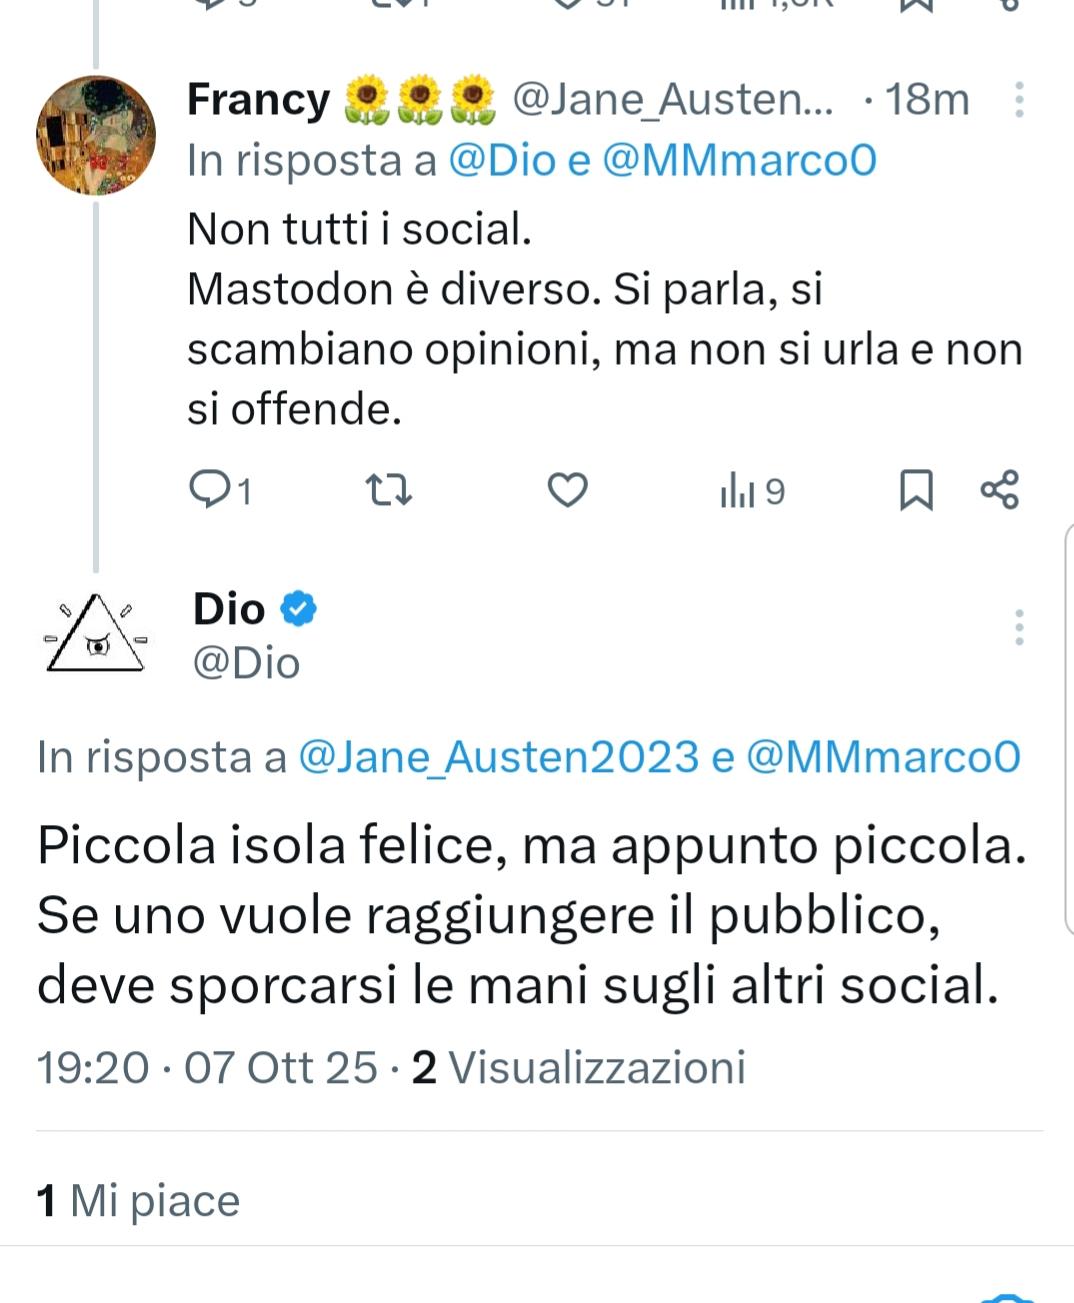1074x1303 pixels.
Task: Like Francy's tweet with the heart icon
Action: coord(567,490)
